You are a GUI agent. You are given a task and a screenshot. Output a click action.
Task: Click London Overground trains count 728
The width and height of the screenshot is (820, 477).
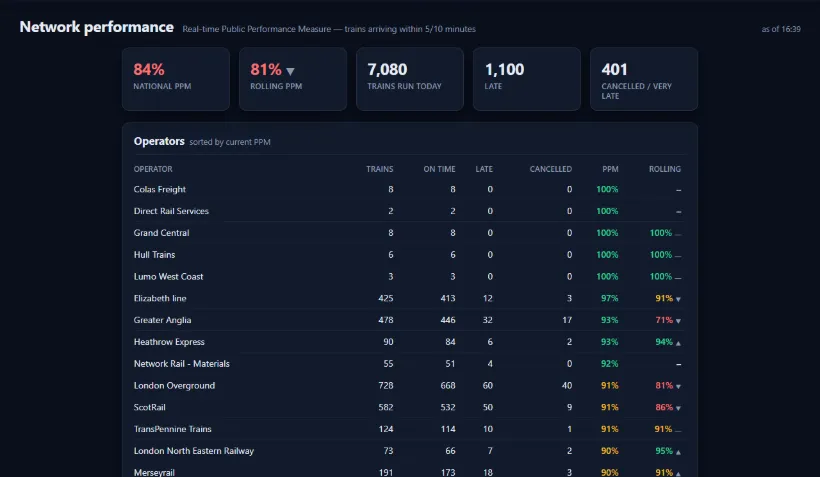pos(386,385)
